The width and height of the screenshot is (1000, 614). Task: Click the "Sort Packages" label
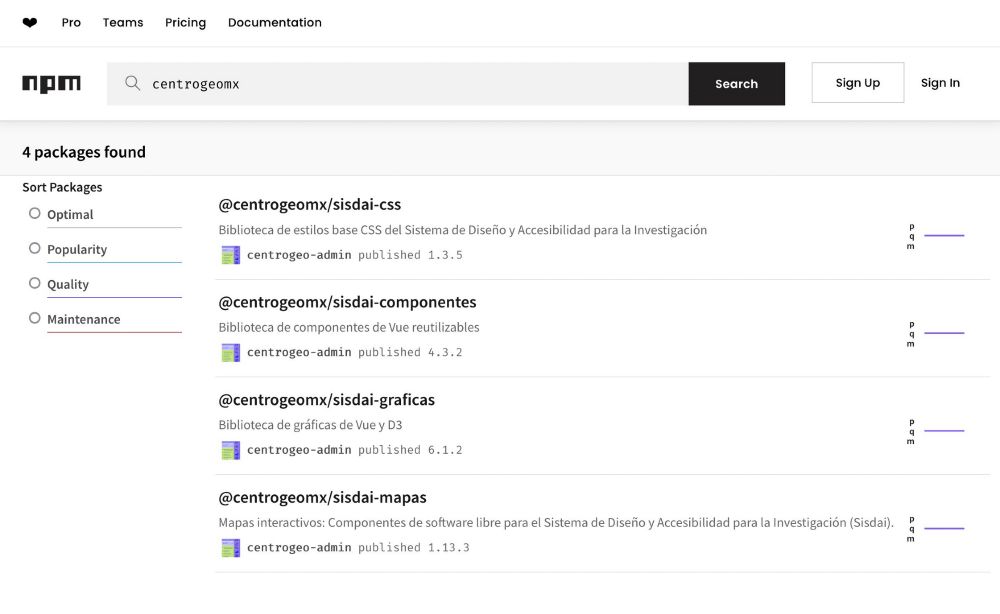[x=62, y=187]
